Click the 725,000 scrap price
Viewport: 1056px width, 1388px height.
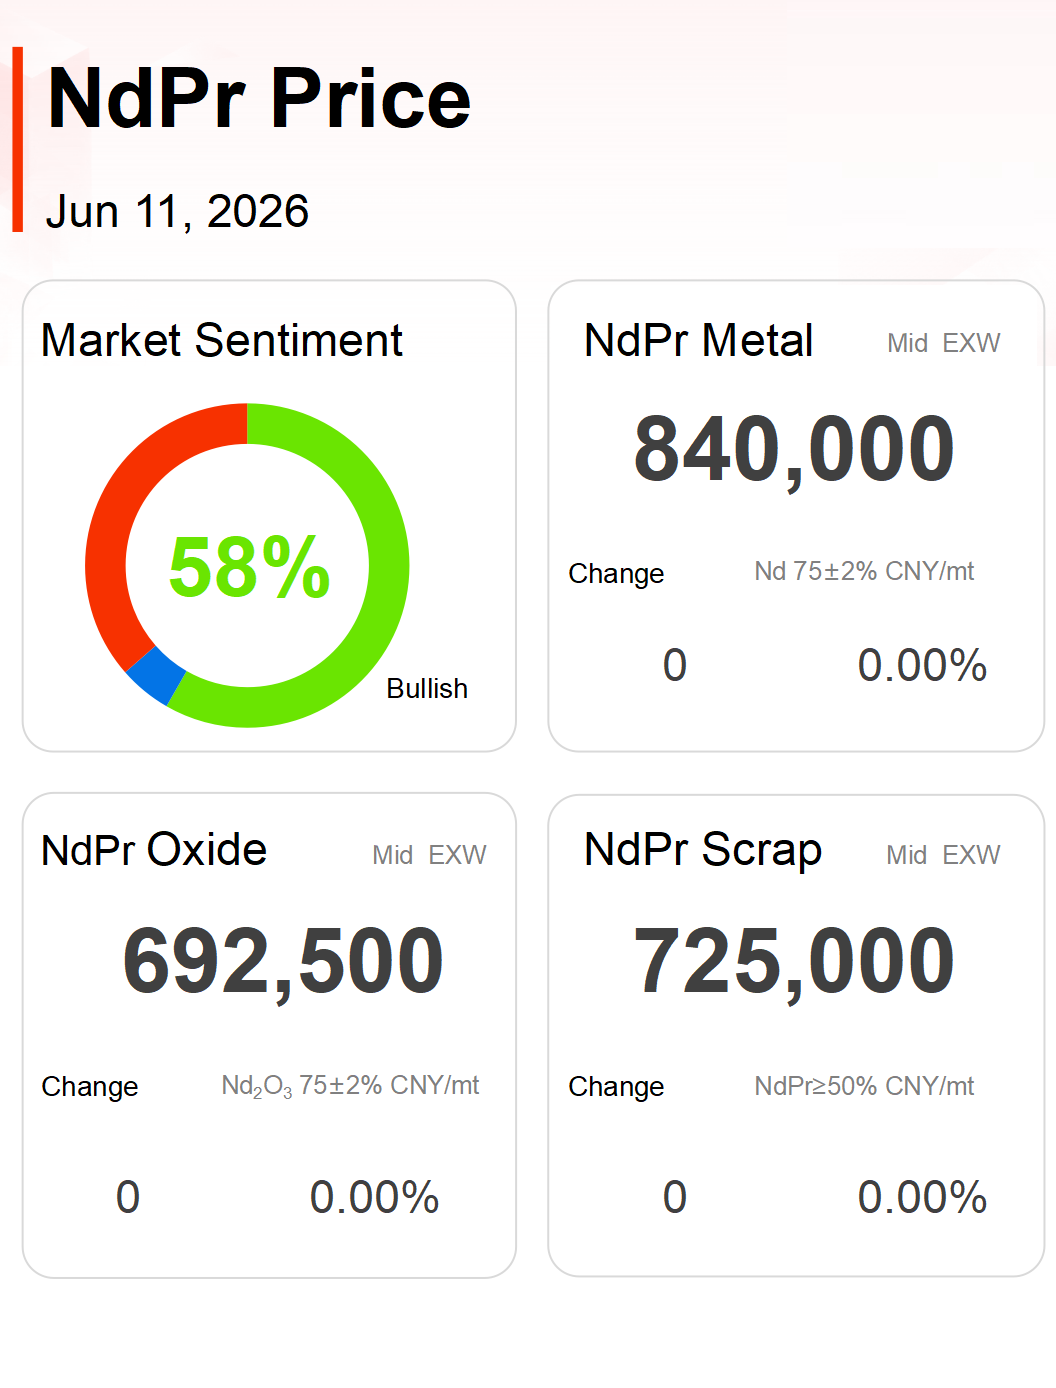(794, 962)
